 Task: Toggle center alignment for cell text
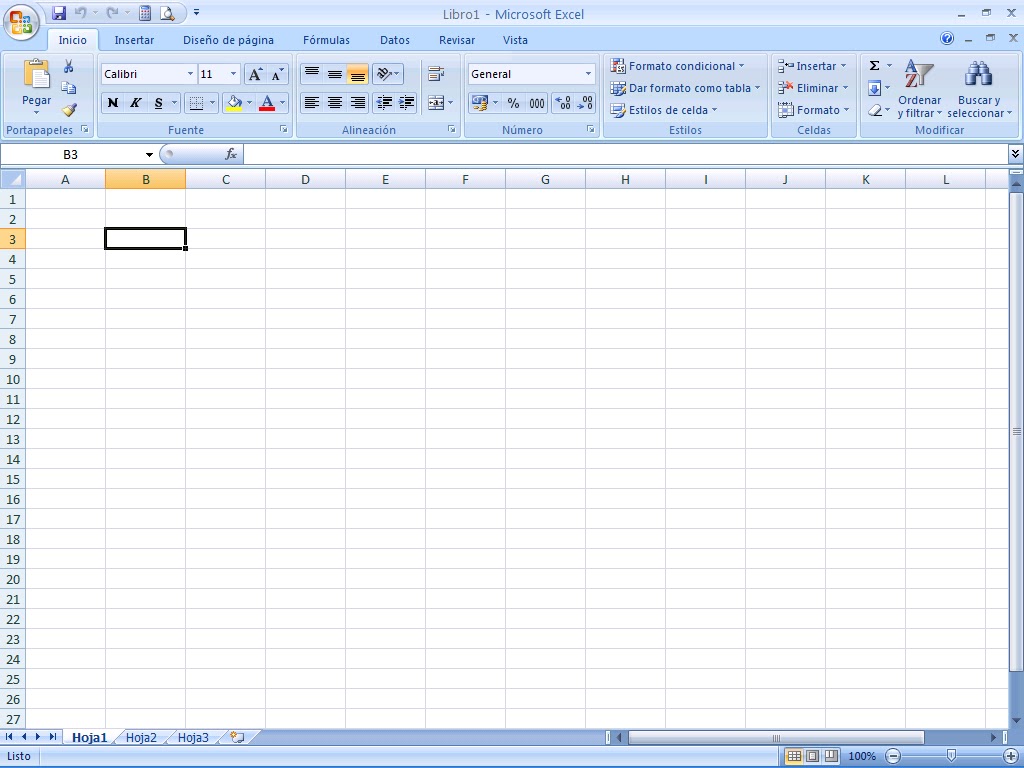334,103
